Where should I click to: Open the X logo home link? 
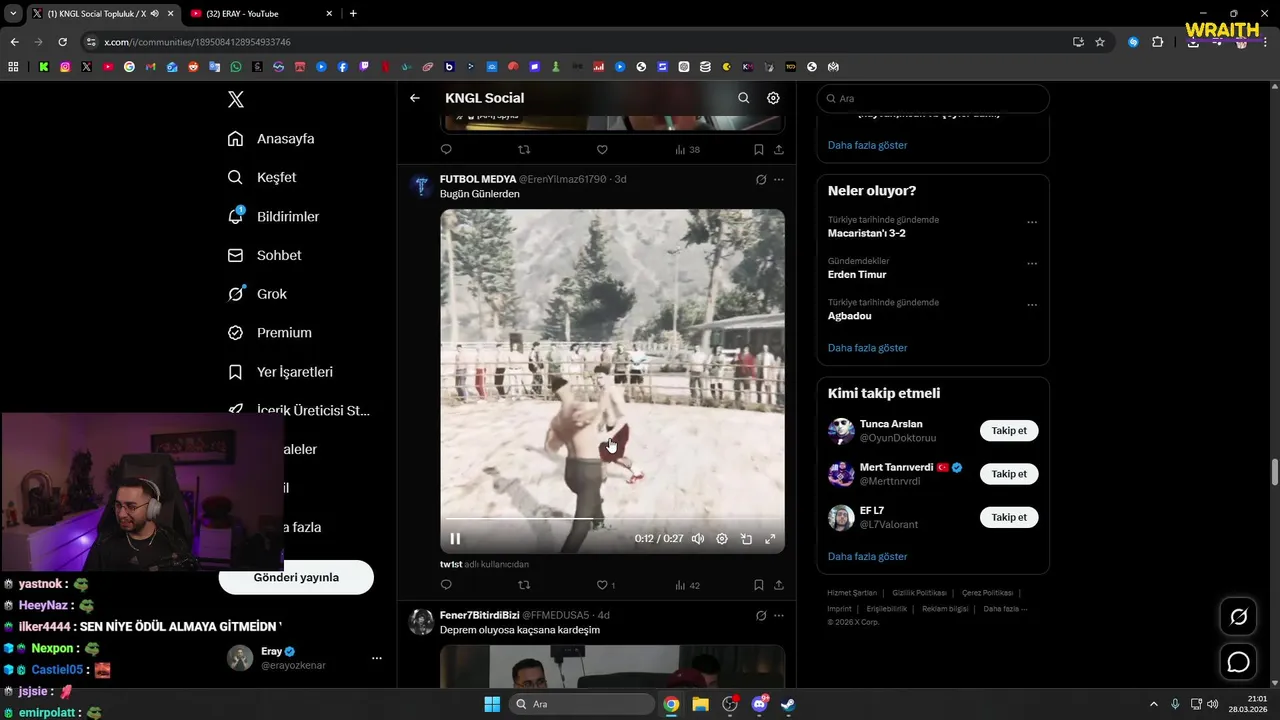tap(236, 99)
